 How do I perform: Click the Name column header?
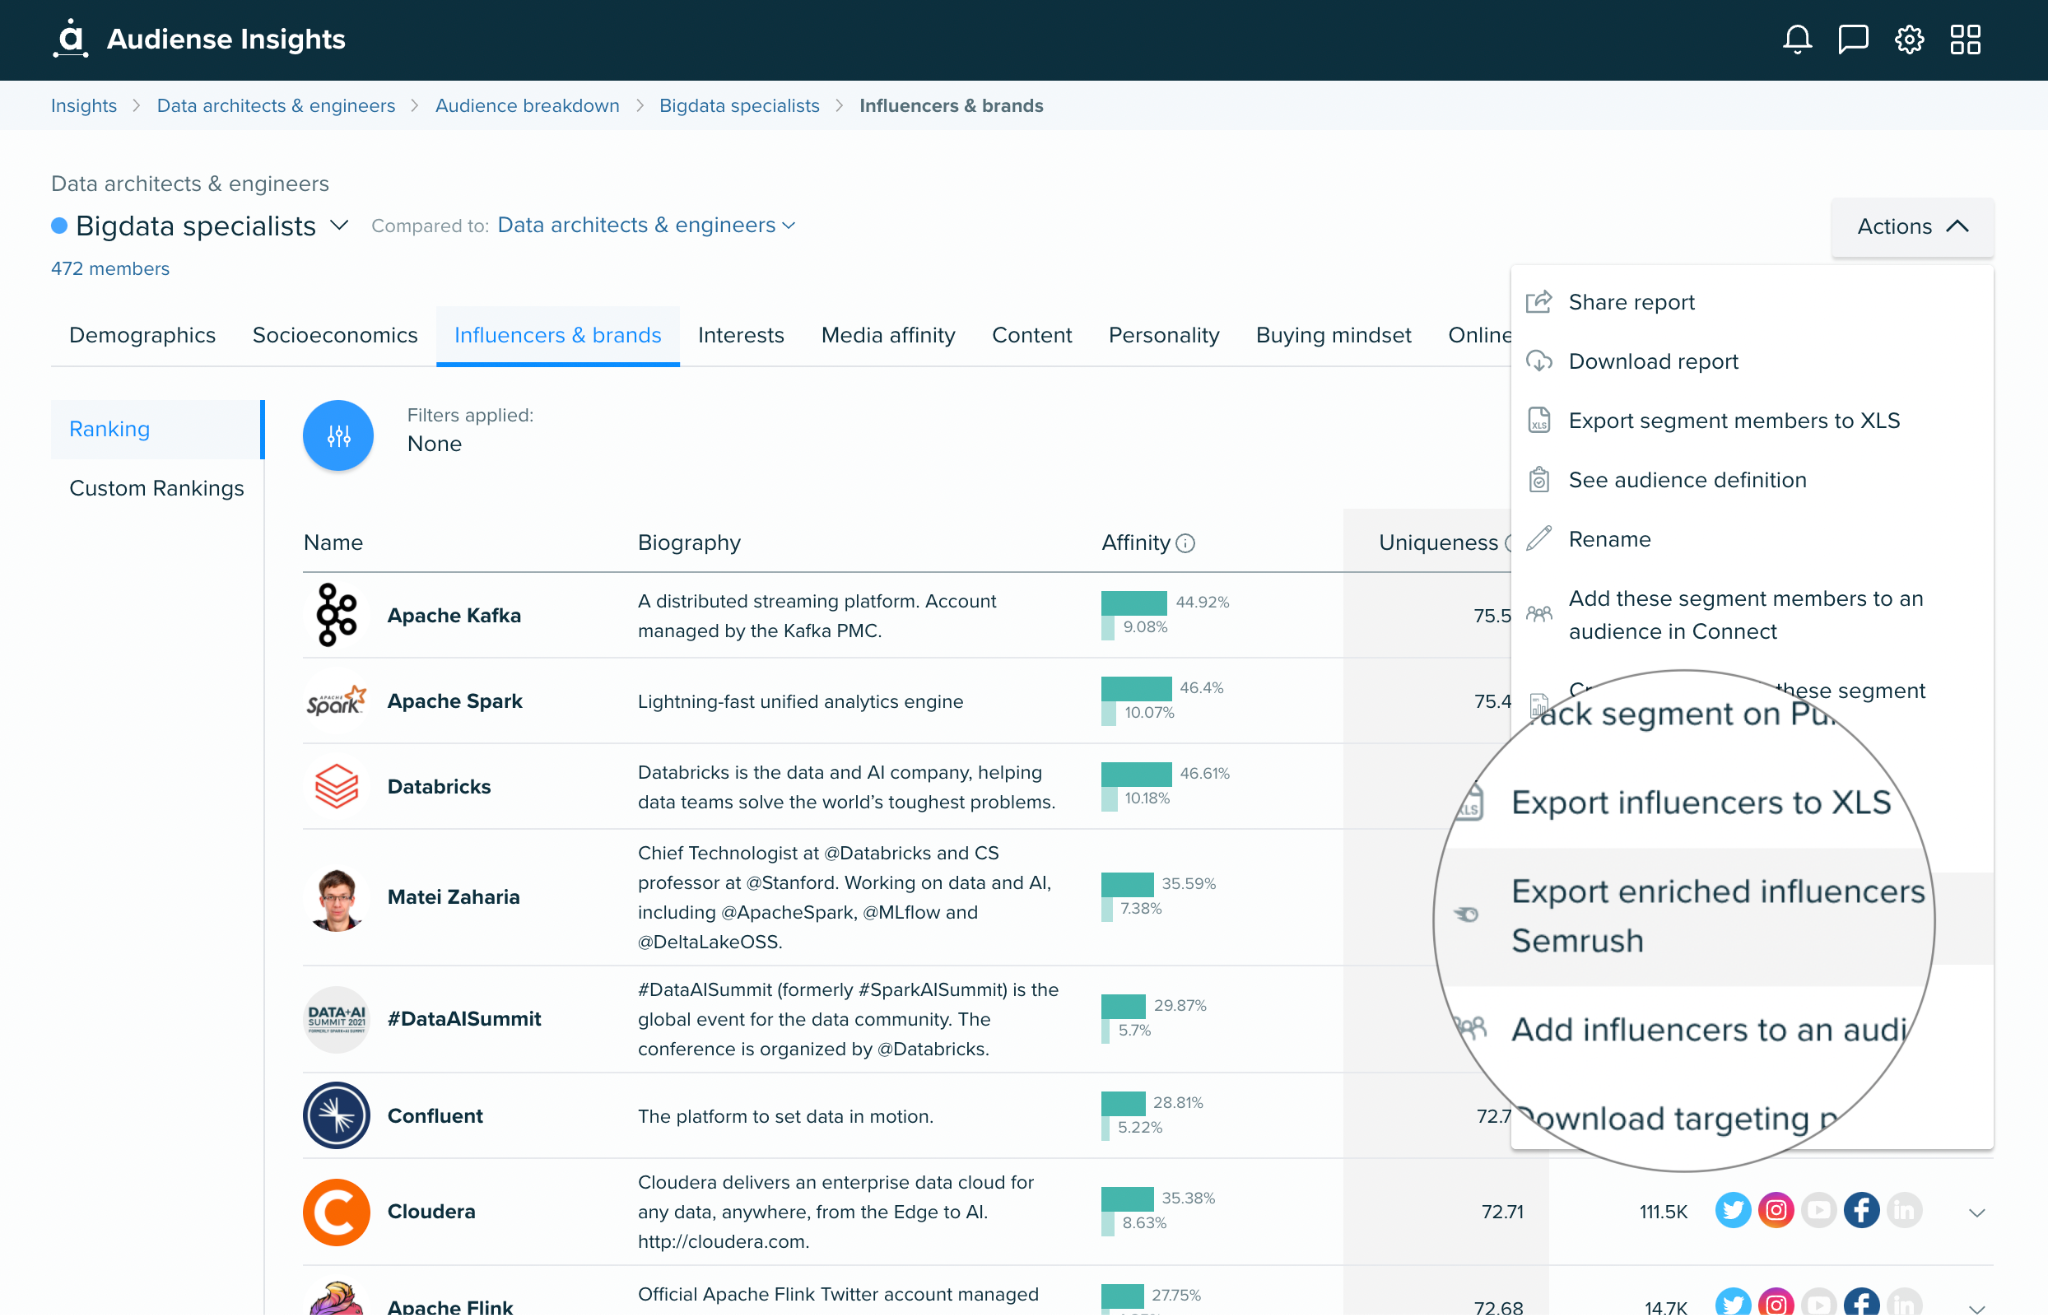point(333,543)
